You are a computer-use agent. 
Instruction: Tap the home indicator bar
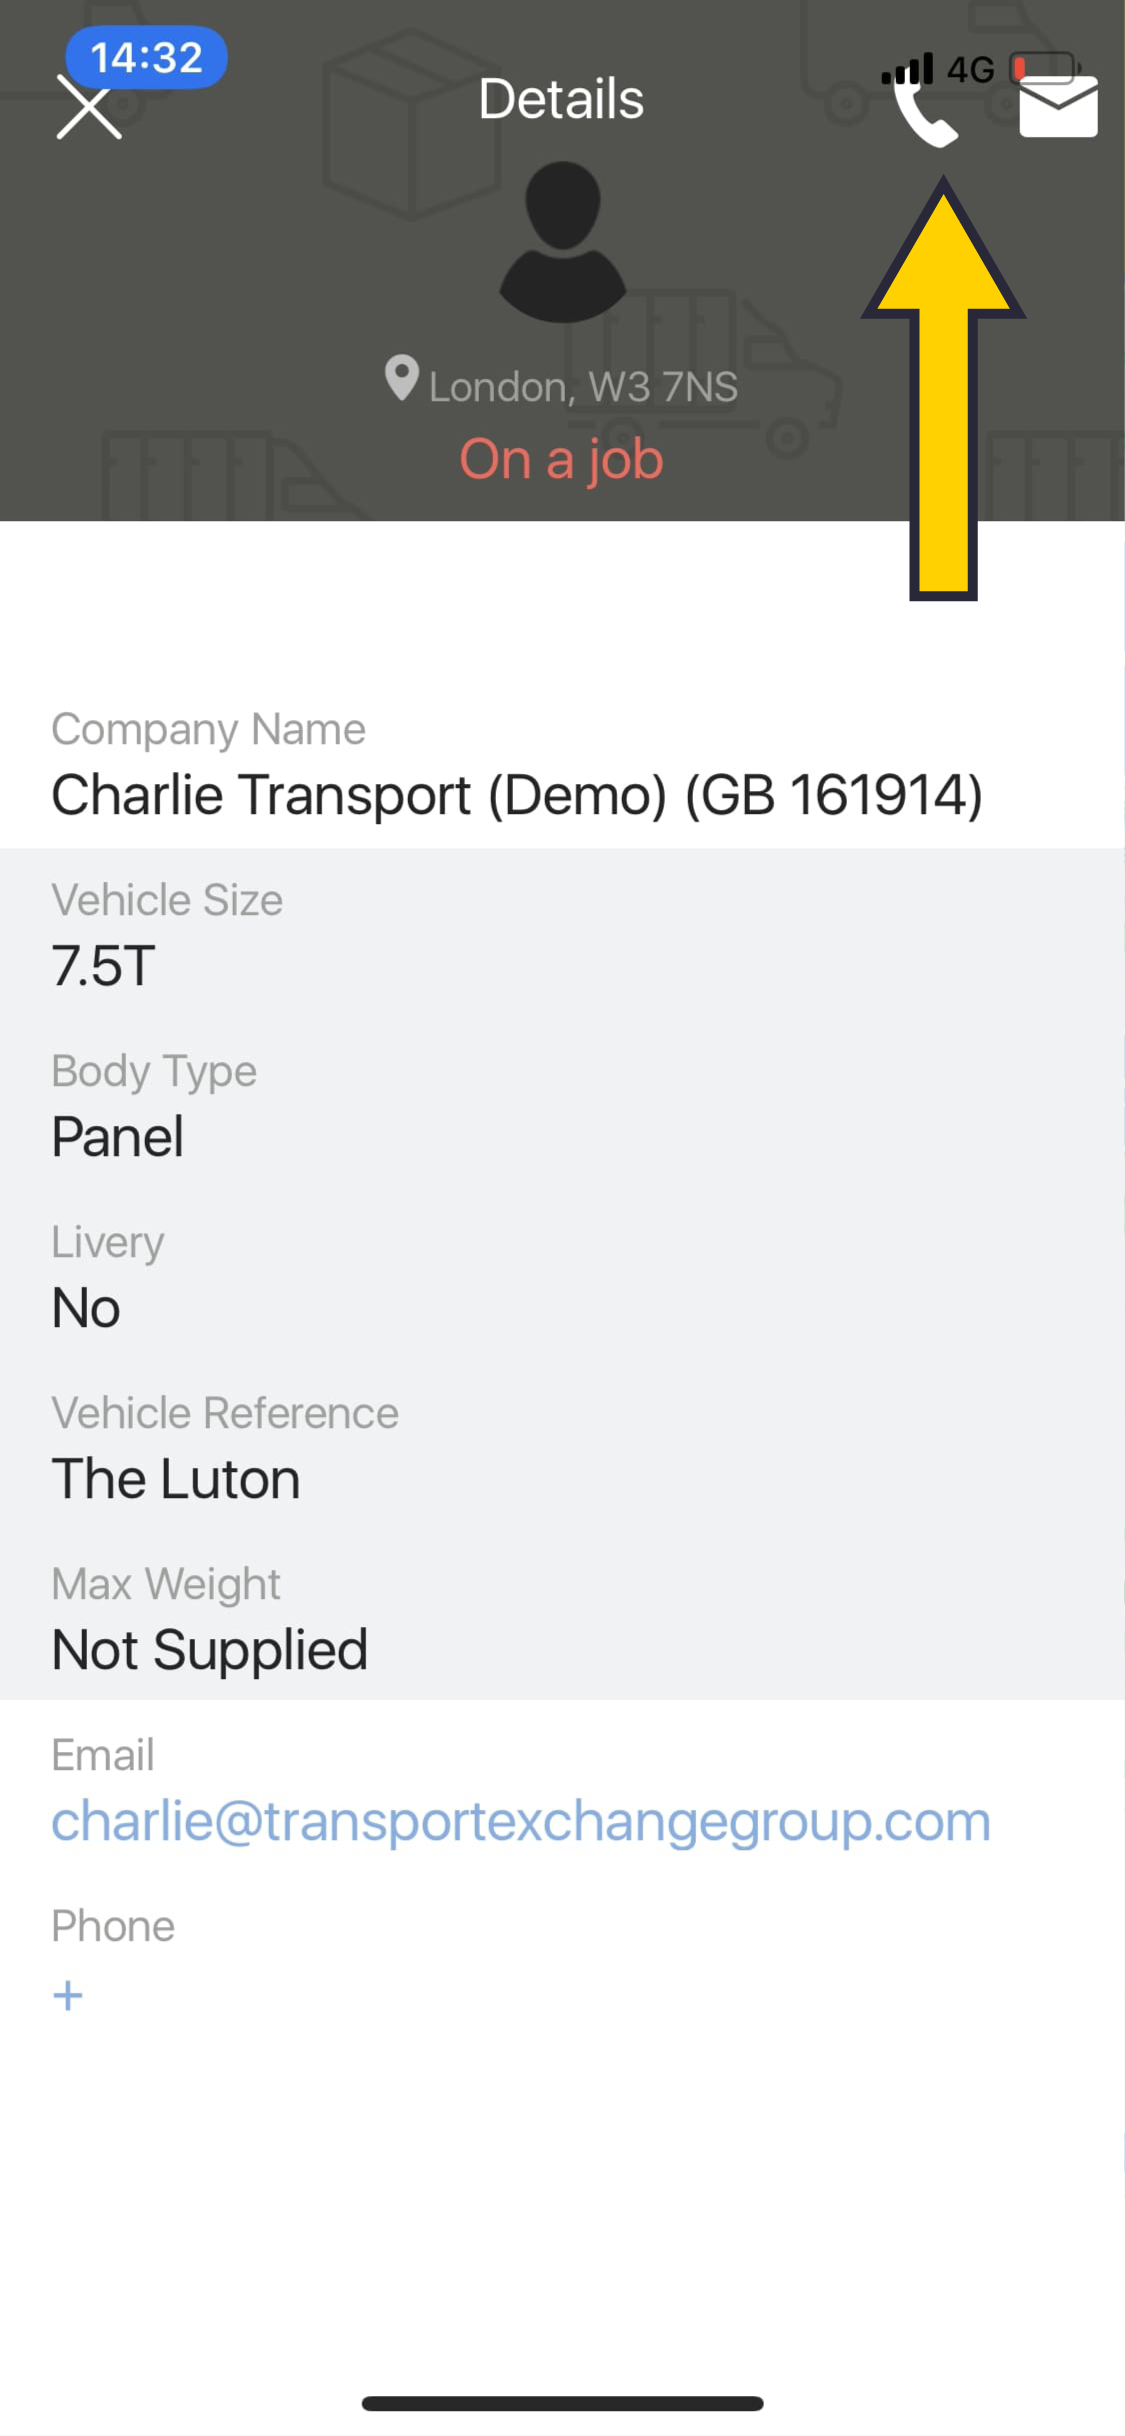click(563, 2403)
